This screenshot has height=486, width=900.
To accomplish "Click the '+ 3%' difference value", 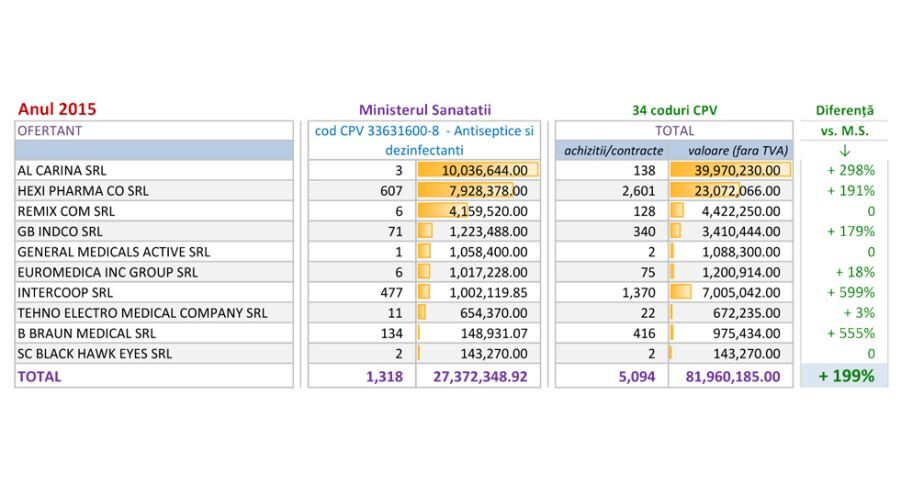I will coord(859,313).
